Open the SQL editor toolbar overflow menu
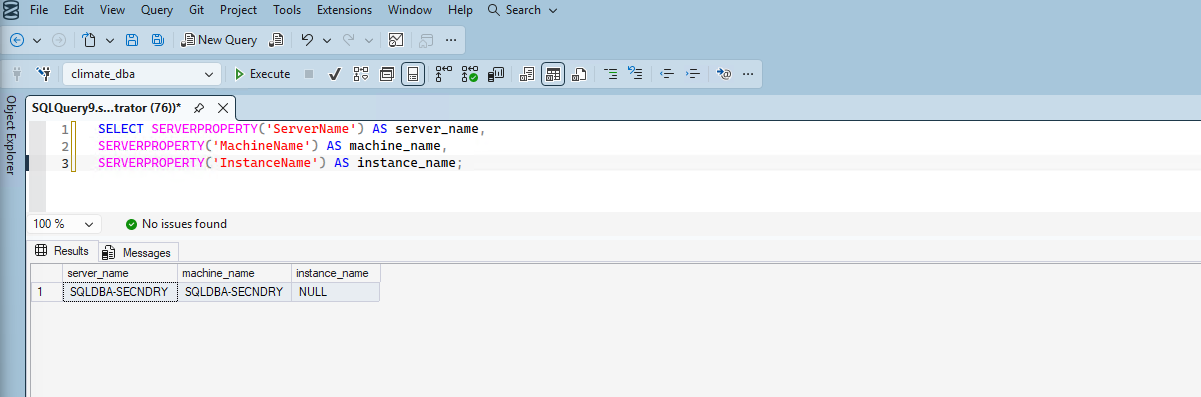 748,74
